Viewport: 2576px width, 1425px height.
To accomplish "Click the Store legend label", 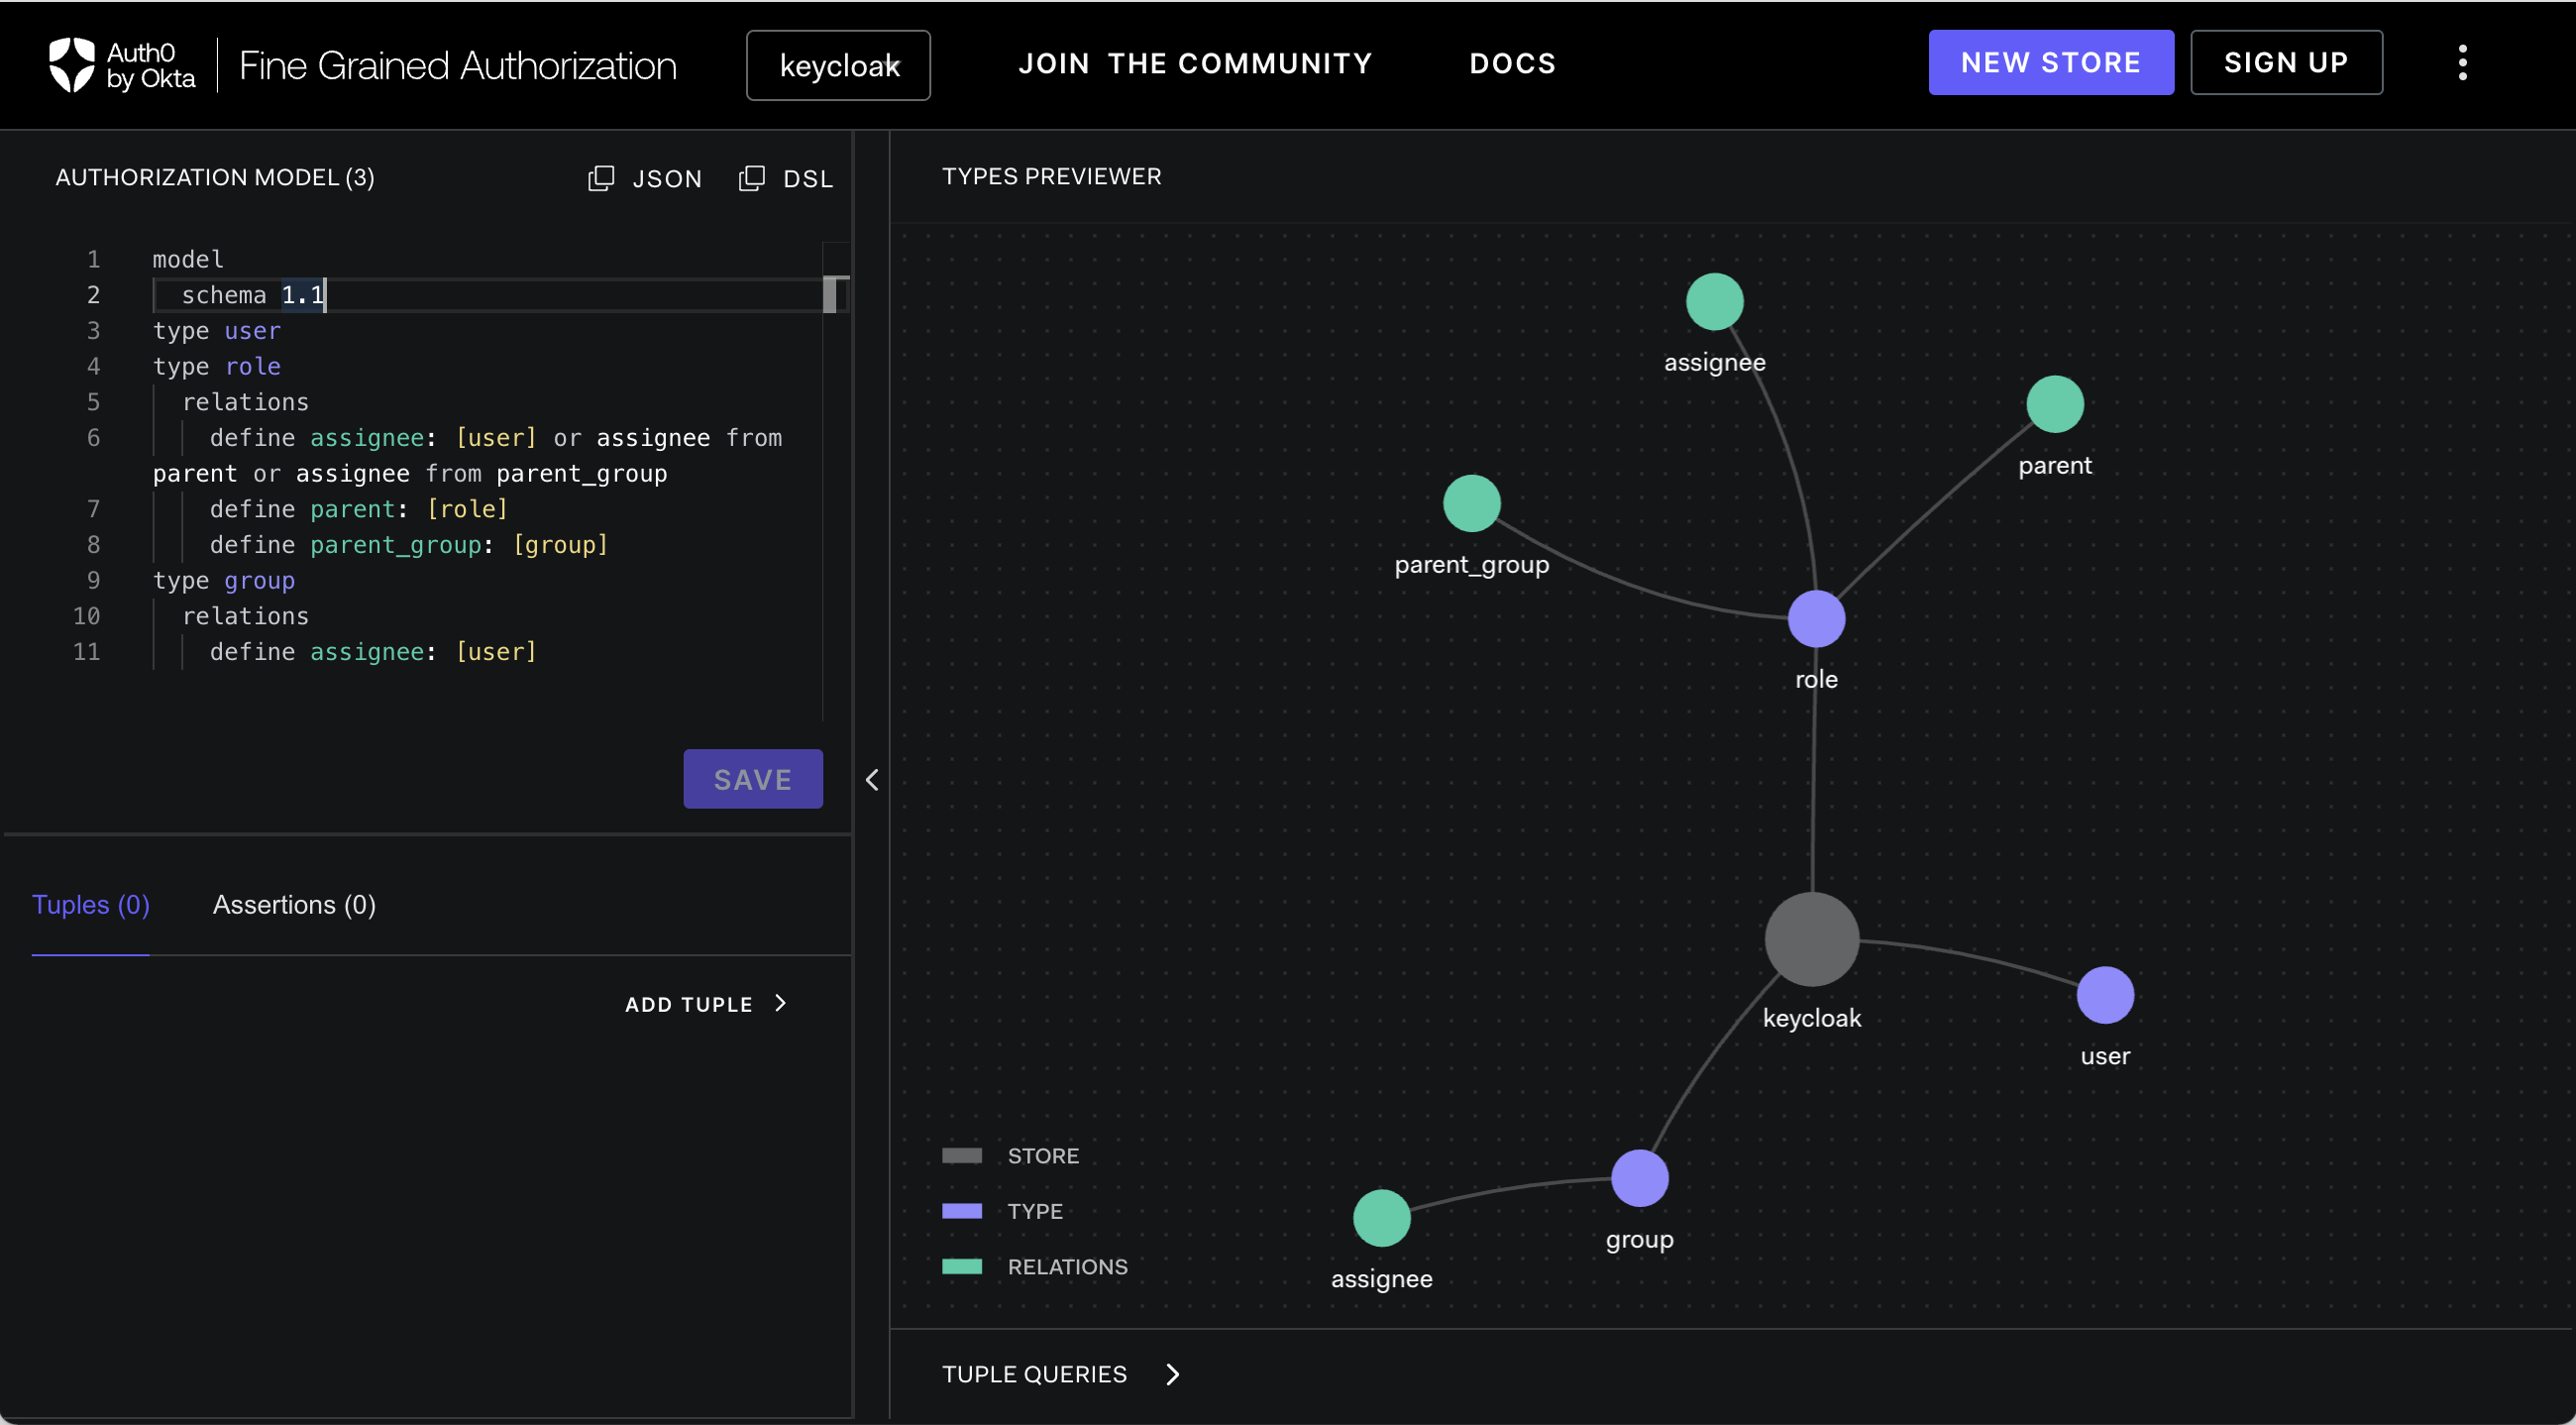I will (x=1043, y=1155).
